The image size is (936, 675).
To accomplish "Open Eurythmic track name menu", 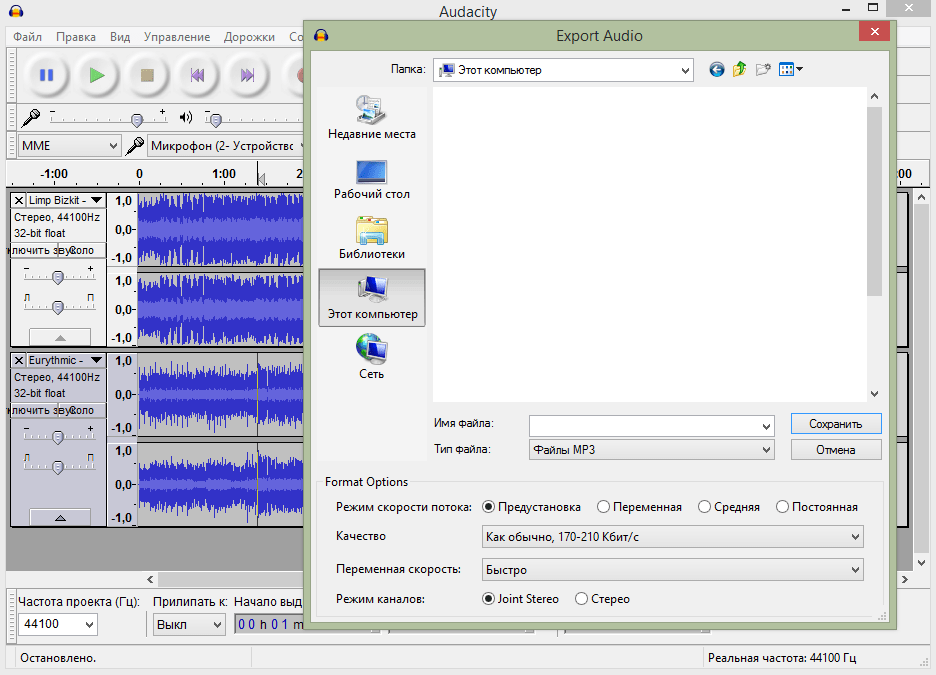I will click(x=66, y=360).
